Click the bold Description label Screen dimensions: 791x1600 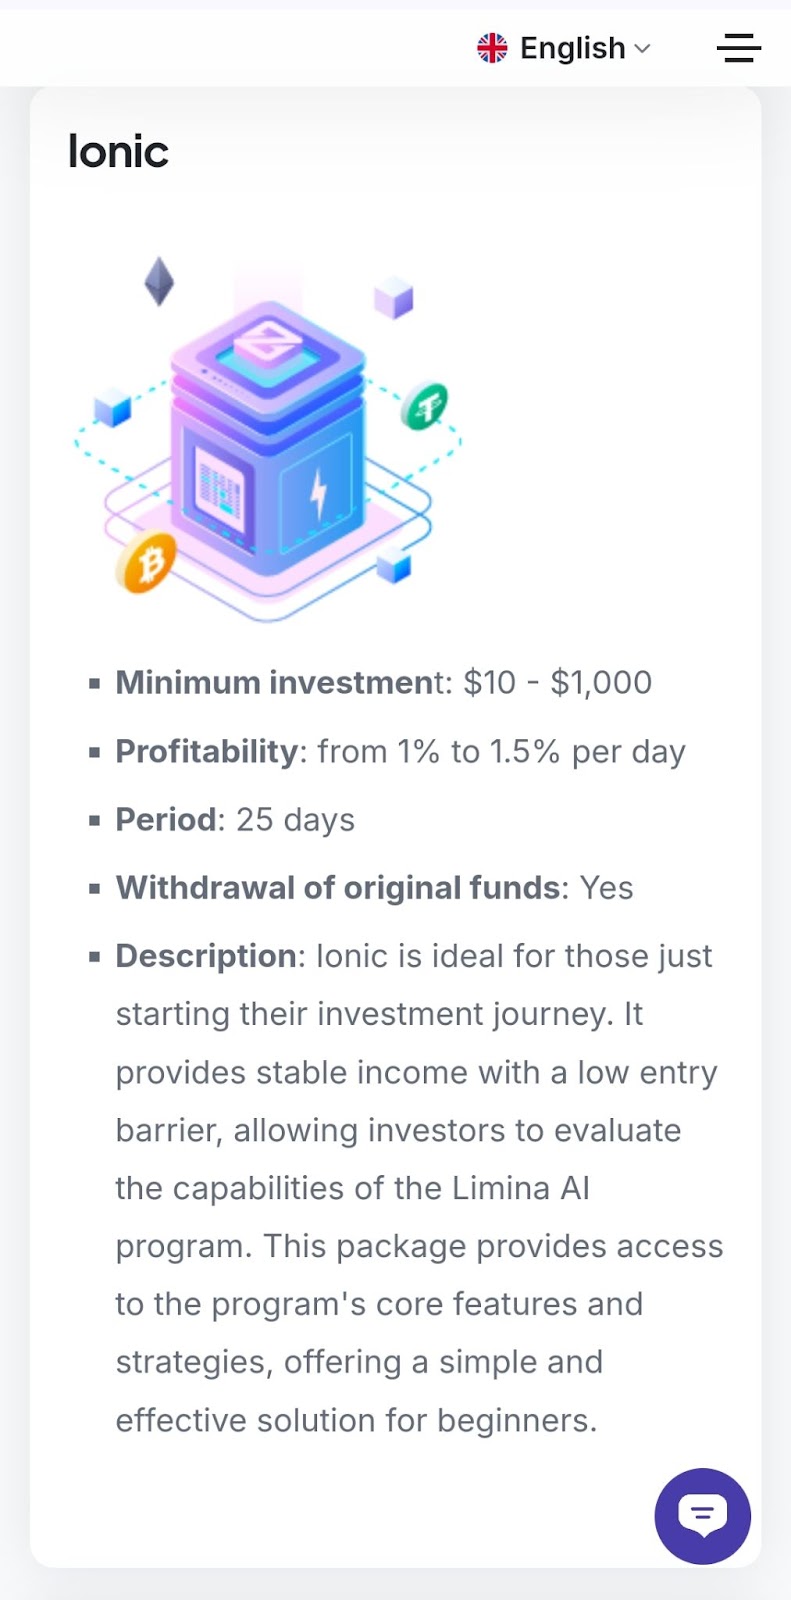pos(206,956)
